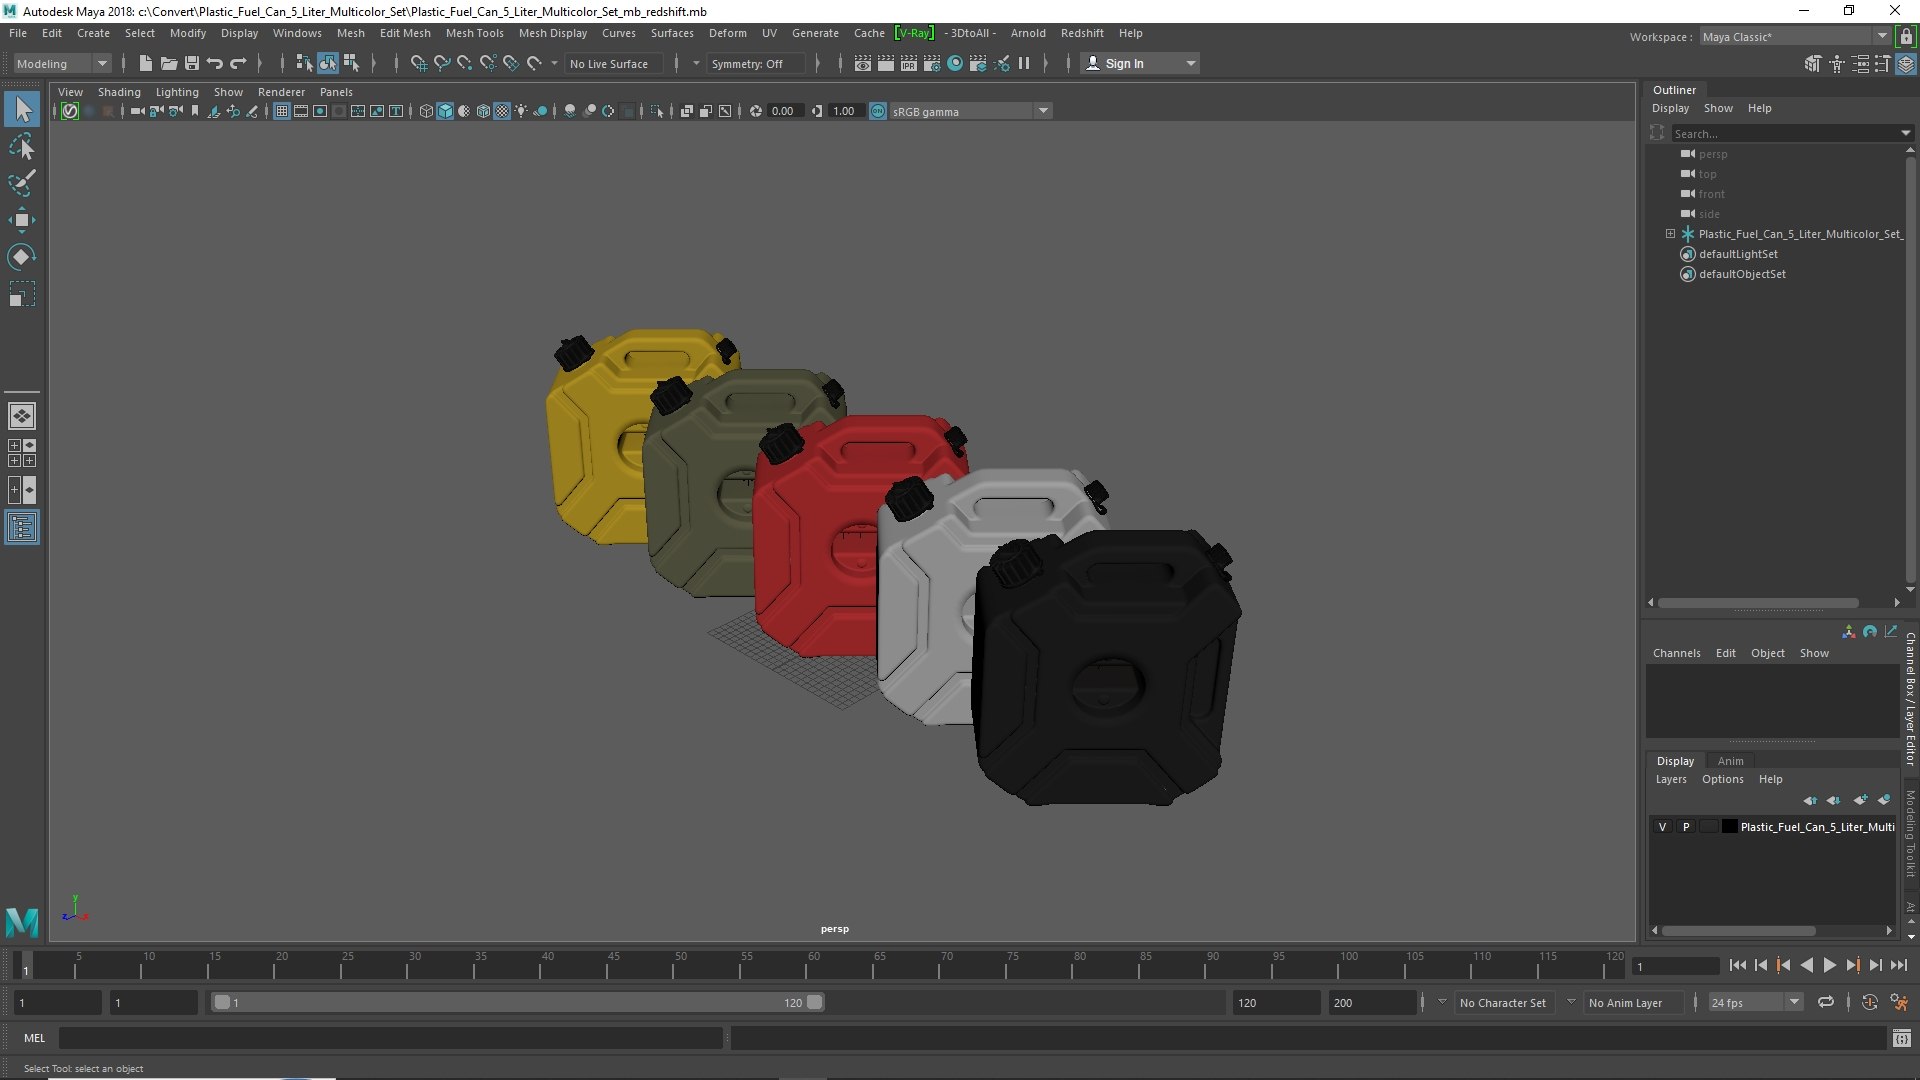
Task: Redo the last action
Action: pos(238,63)
